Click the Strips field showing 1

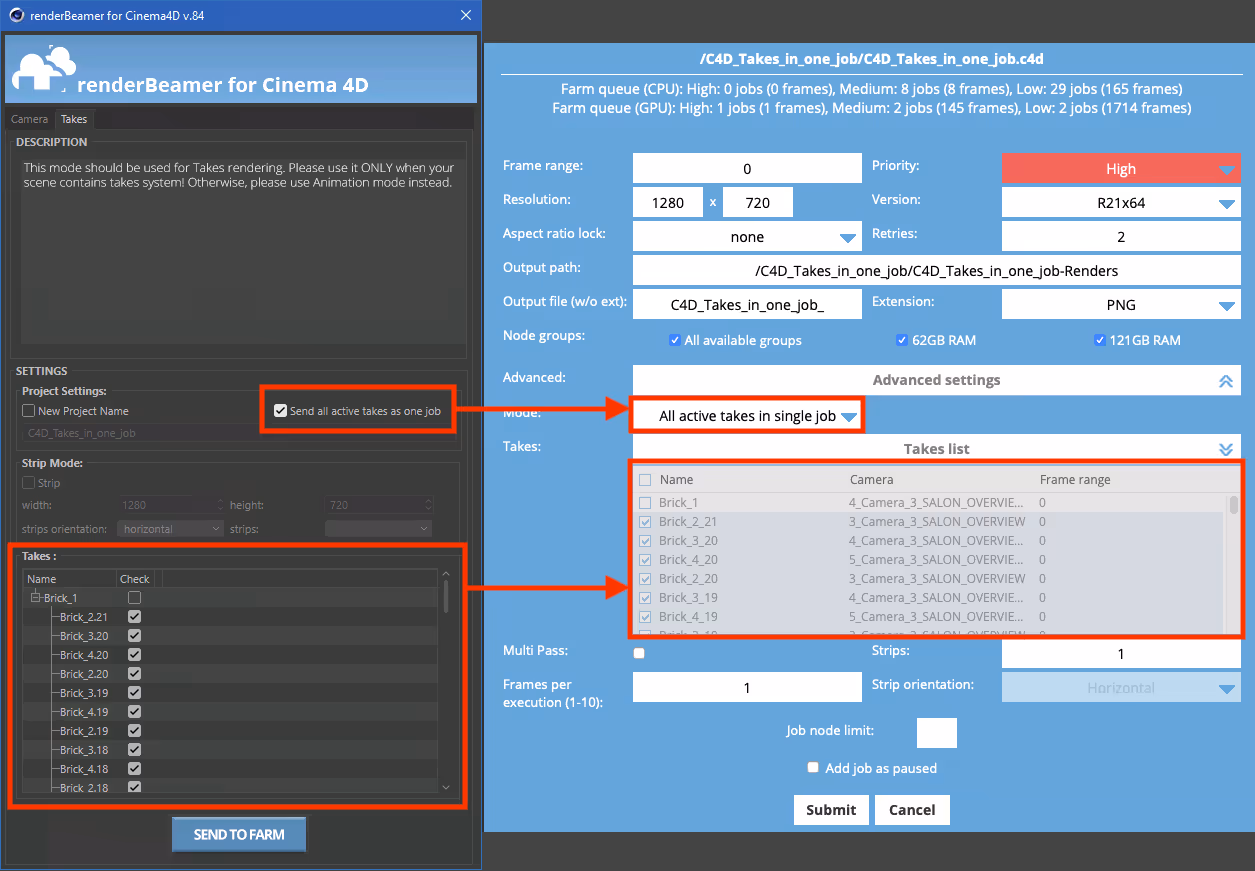(x=1121, y=654)
